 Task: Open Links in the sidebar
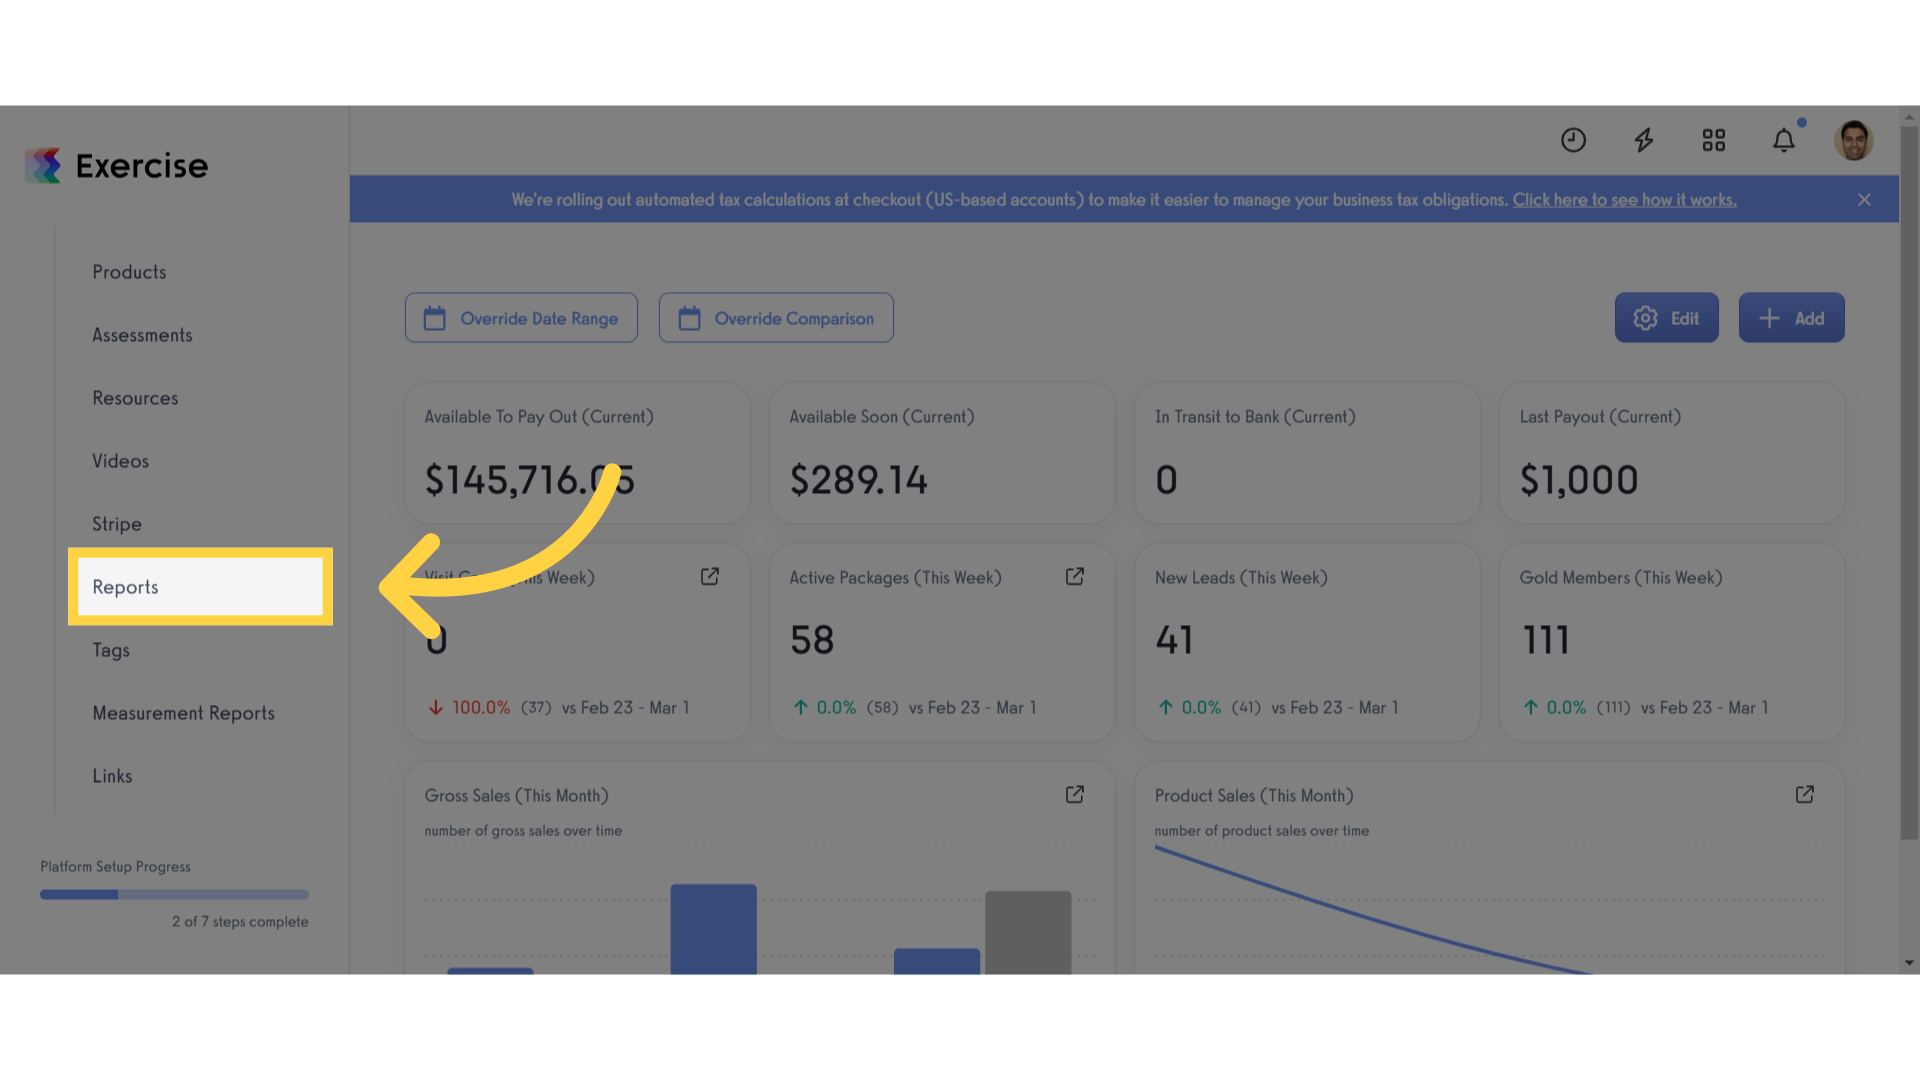(x=112, y=776)
